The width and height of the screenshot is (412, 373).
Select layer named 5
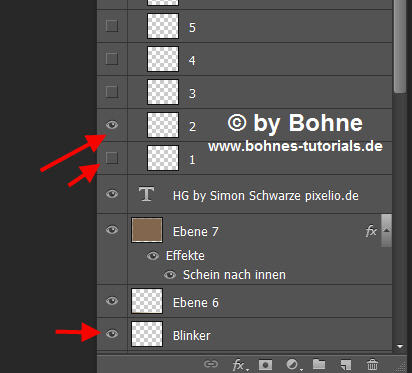pyautogui.click(x=244, y=26)
